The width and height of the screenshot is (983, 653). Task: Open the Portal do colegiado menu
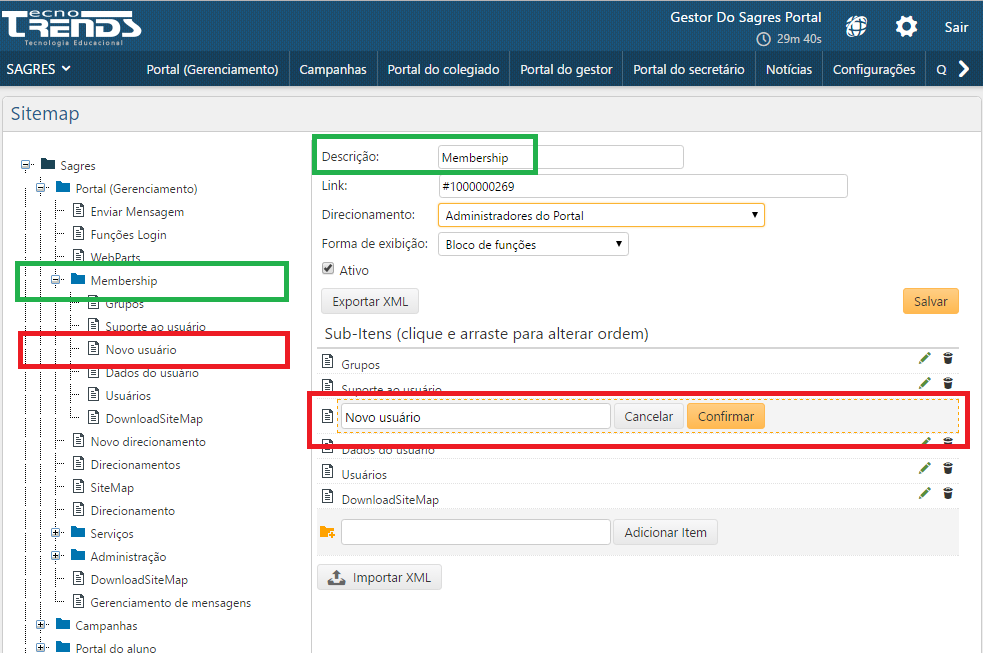pos(443,69)
